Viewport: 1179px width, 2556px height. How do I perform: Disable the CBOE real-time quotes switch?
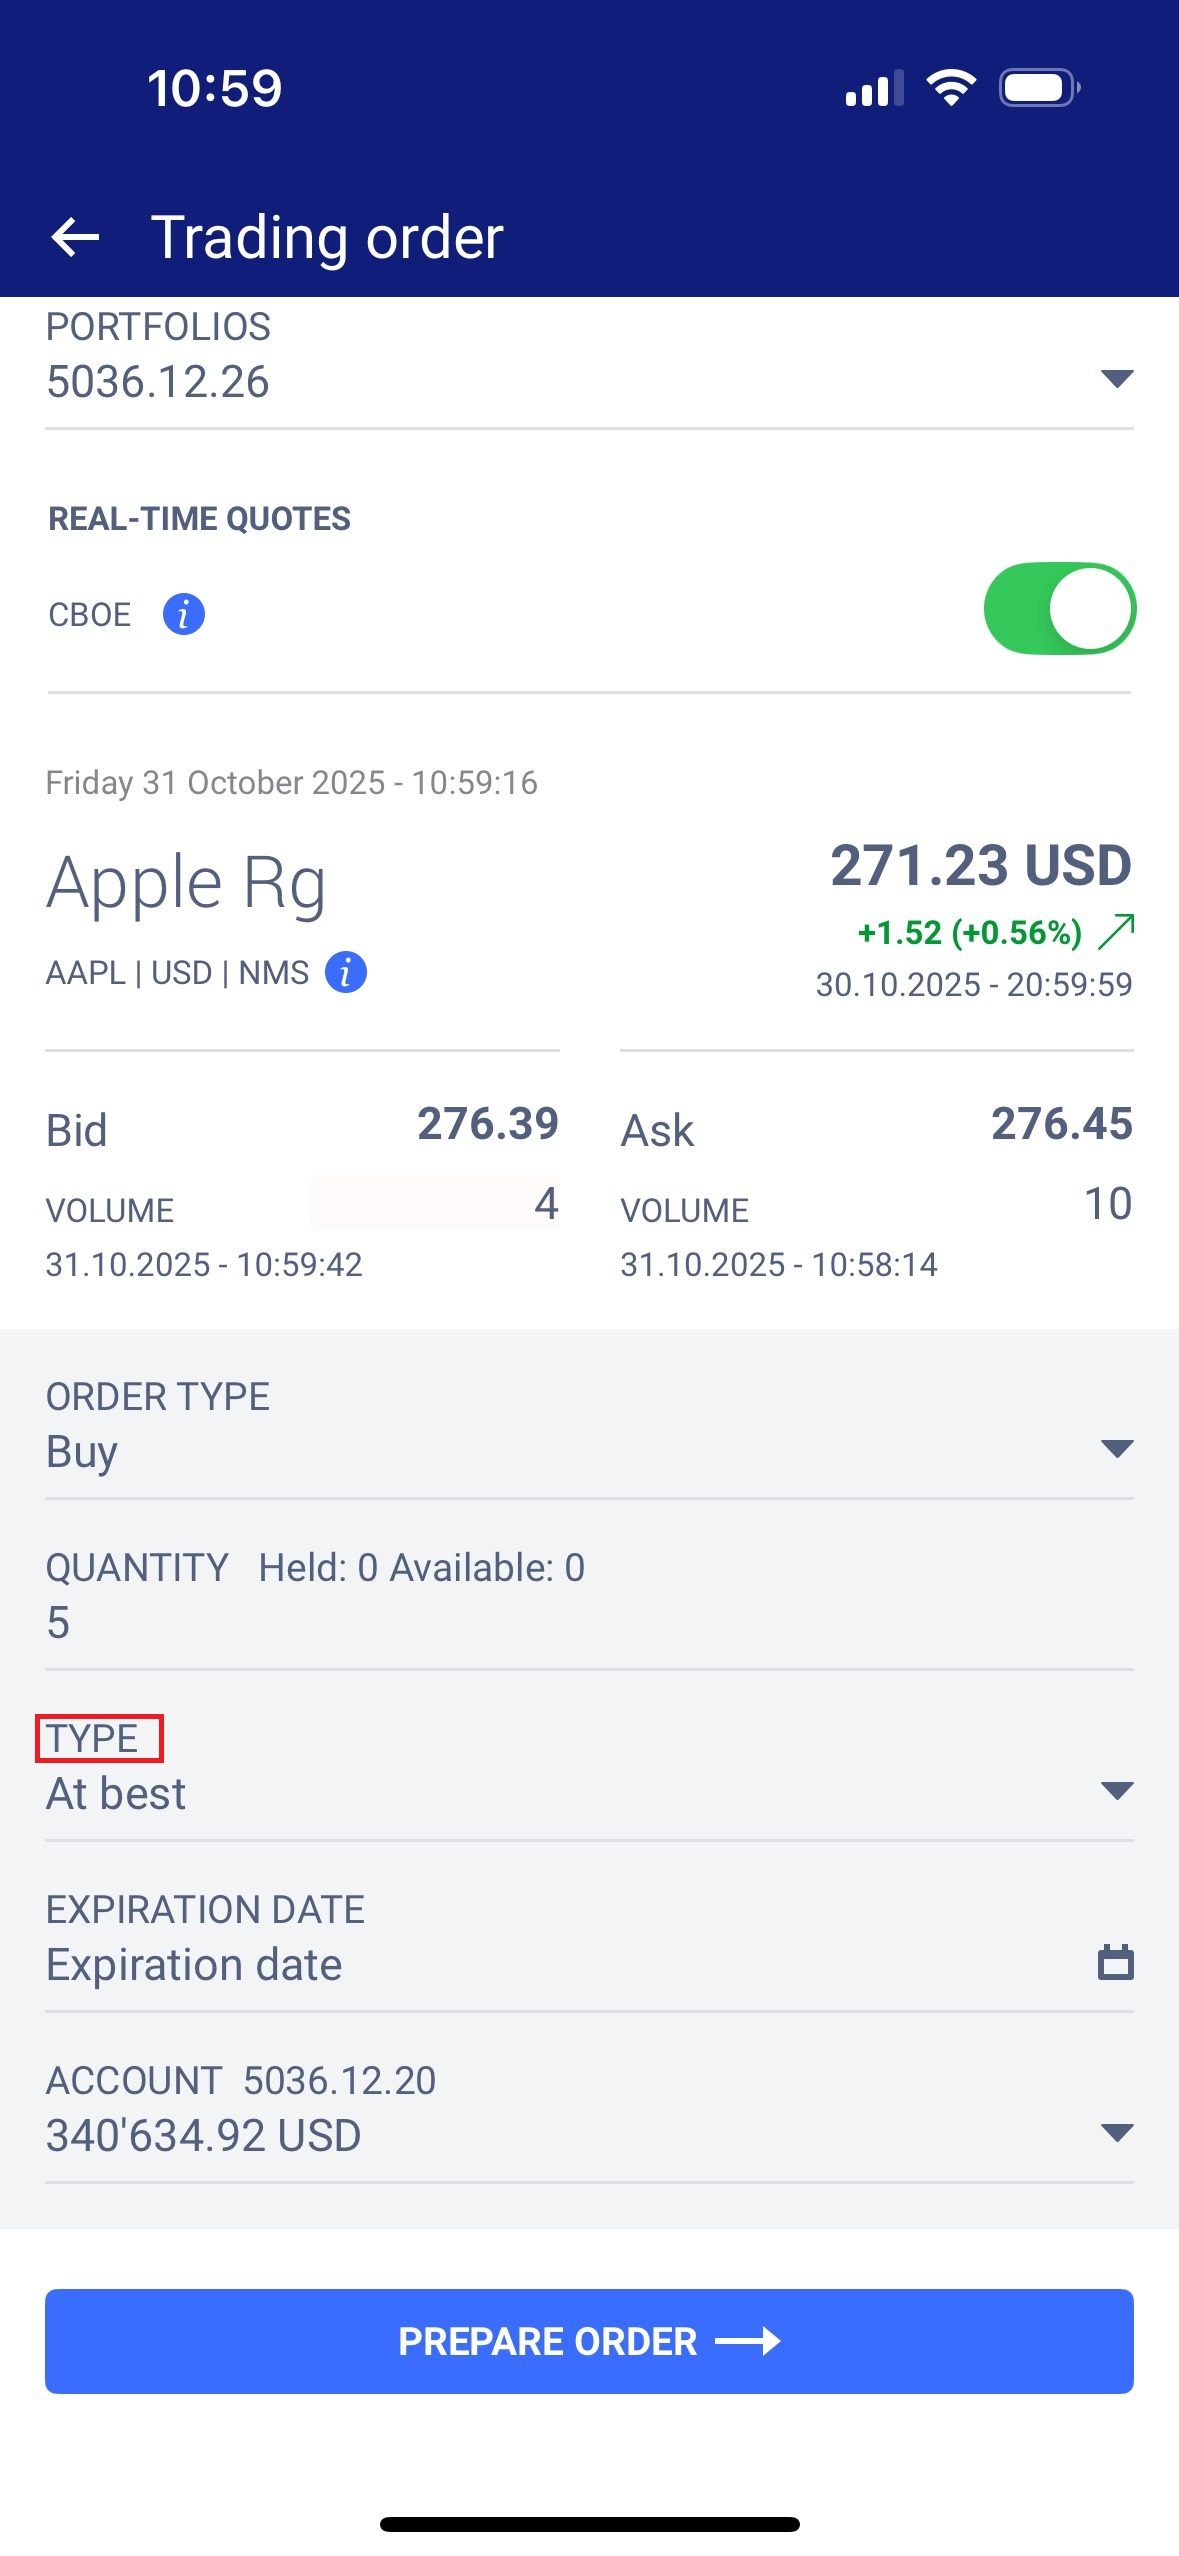click(x=1059, y=609)
